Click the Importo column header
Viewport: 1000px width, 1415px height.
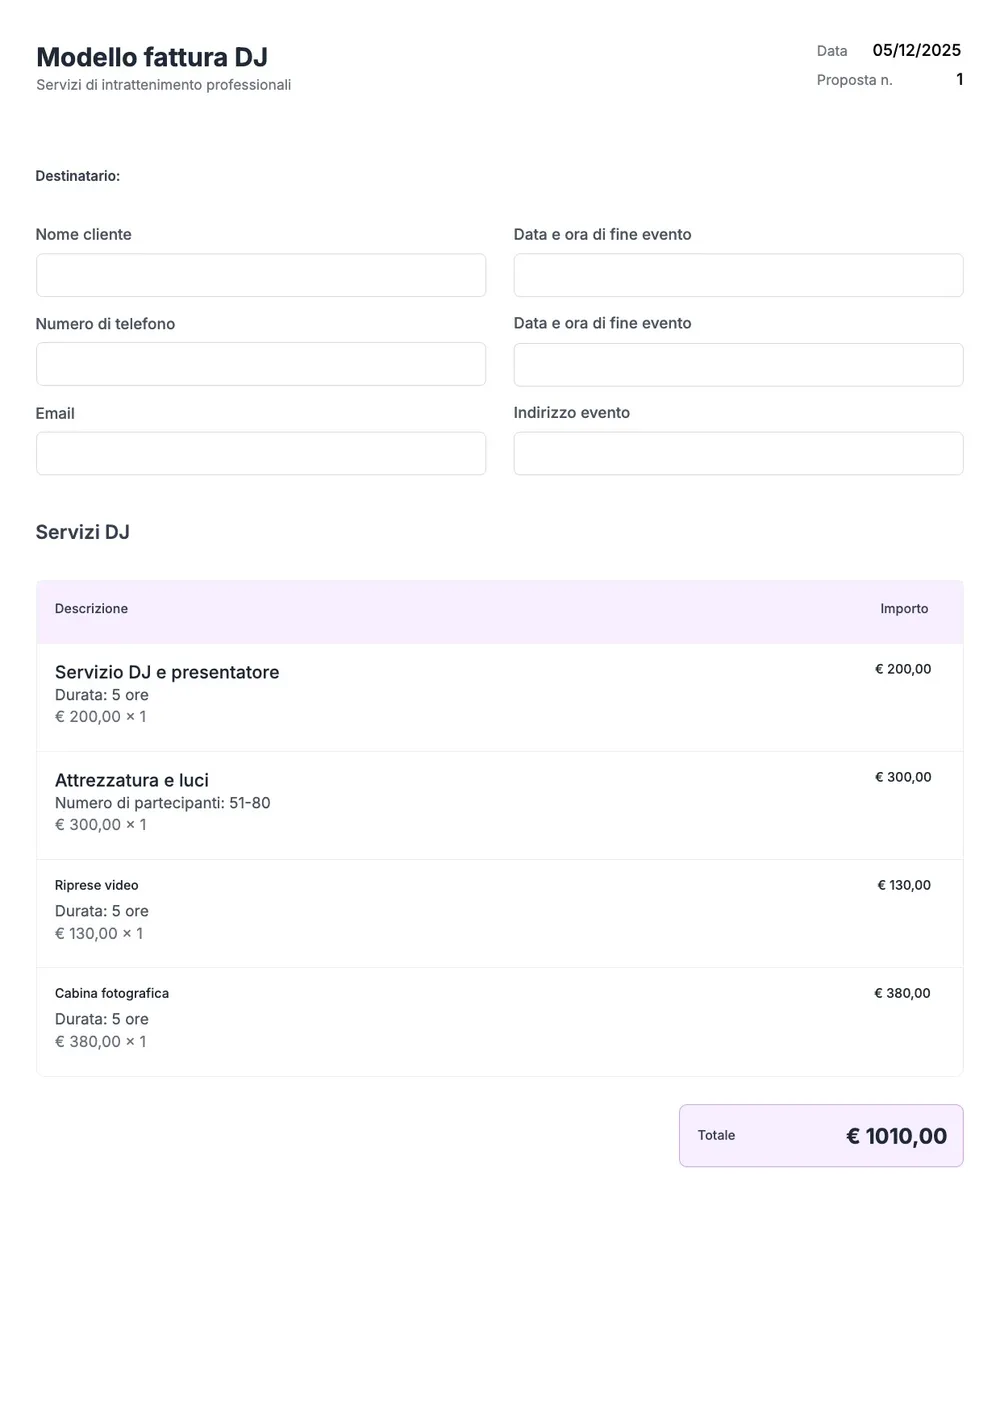tap(904, 609)
